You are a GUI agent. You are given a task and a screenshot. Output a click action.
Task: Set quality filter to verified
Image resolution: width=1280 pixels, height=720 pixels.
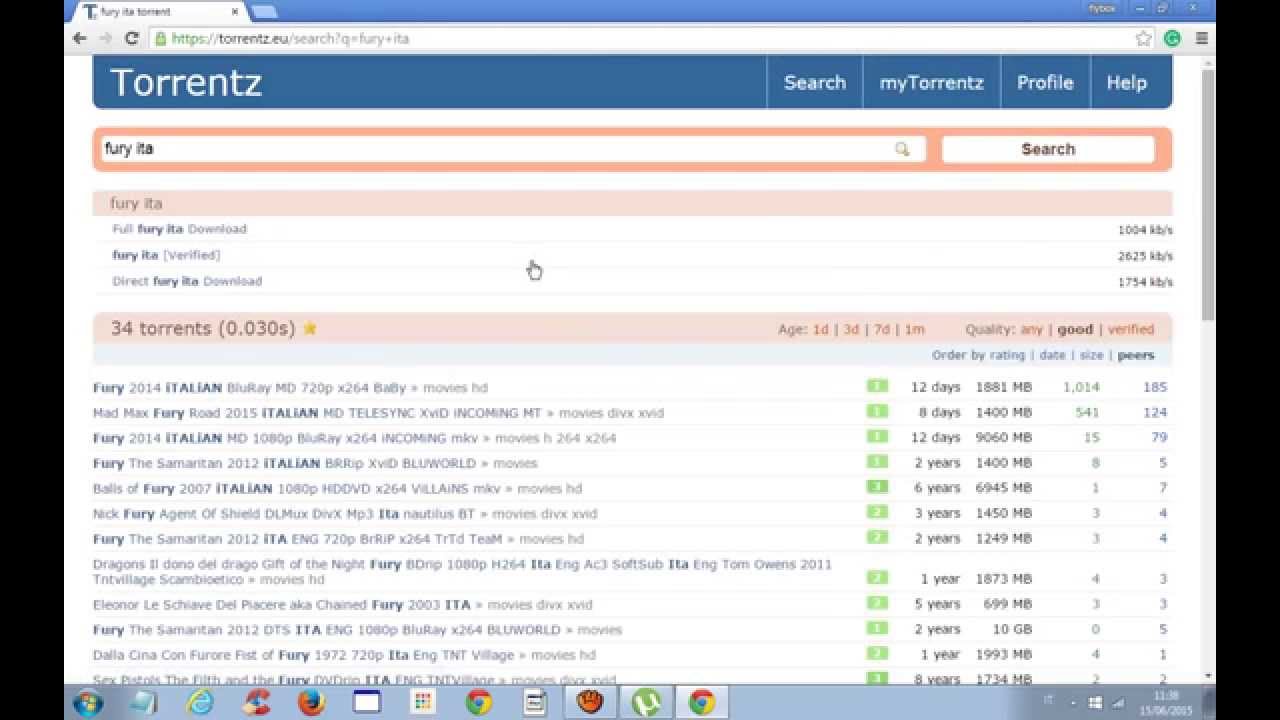click(1131, 329)
